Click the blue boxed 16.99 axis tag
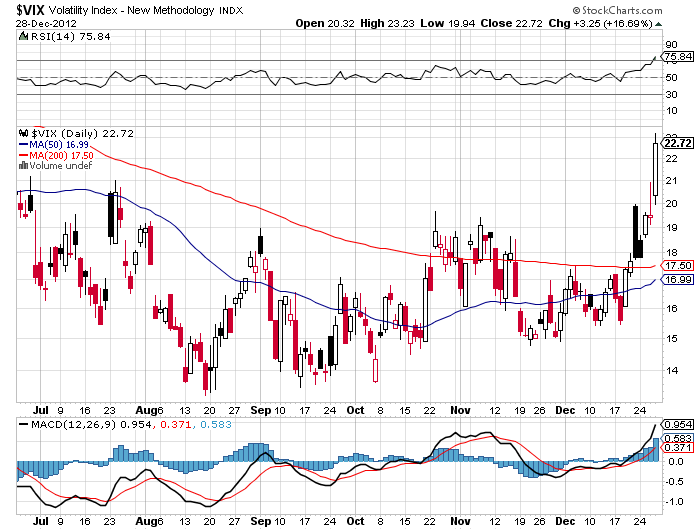Viewport: 700px width, 530px height. point(678,280)
